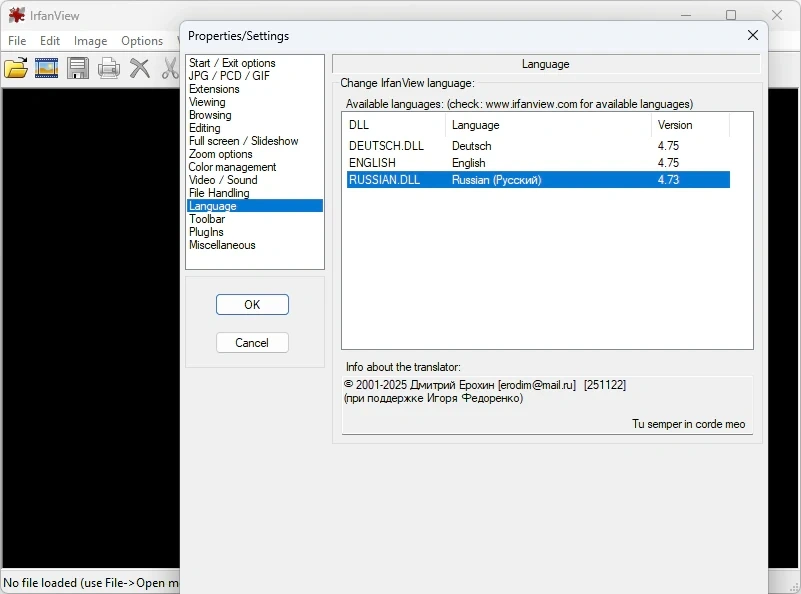The image size is (801, 594).
Task: Click version 4.75 in the ENGLISH row
Action: click(668, 163)
